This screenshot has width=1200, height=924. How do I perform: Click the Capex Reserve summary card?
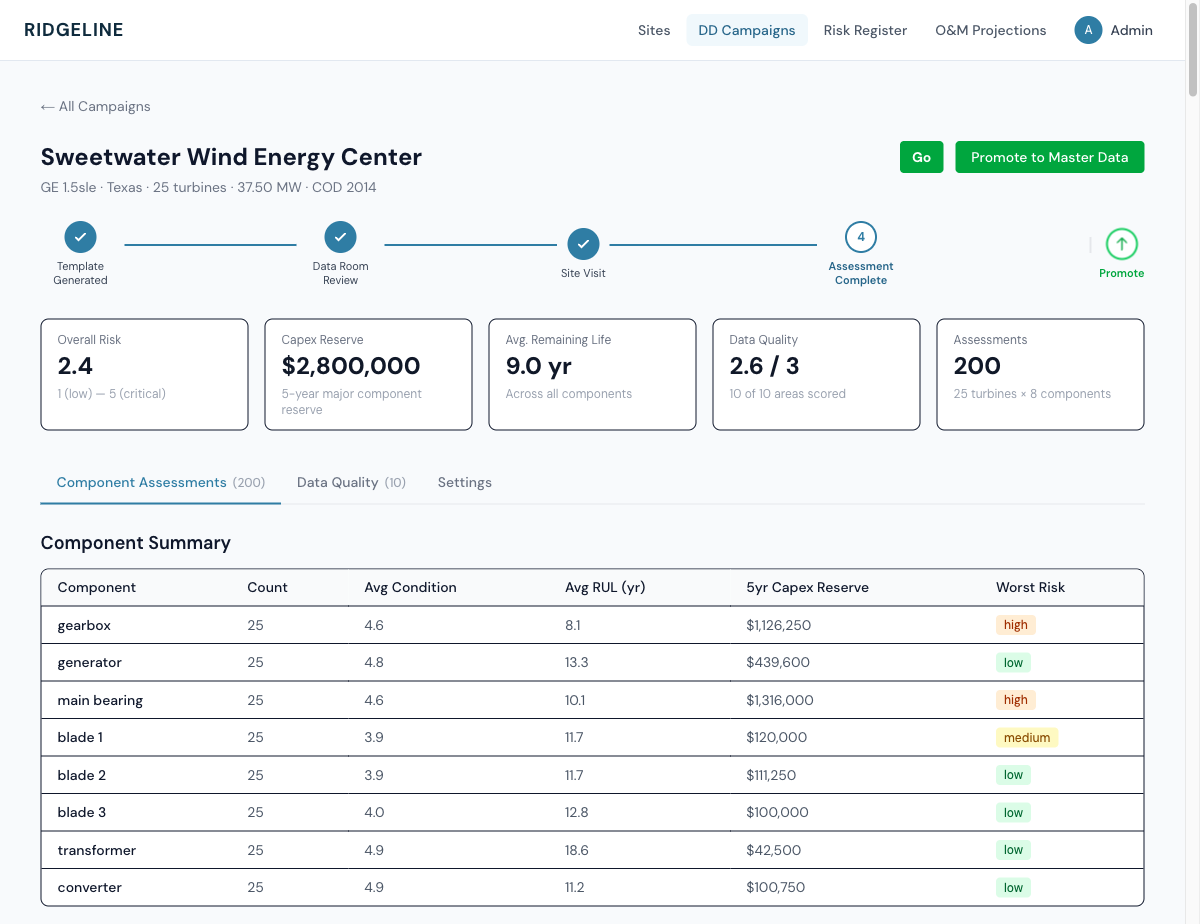(x=368, y=374)
